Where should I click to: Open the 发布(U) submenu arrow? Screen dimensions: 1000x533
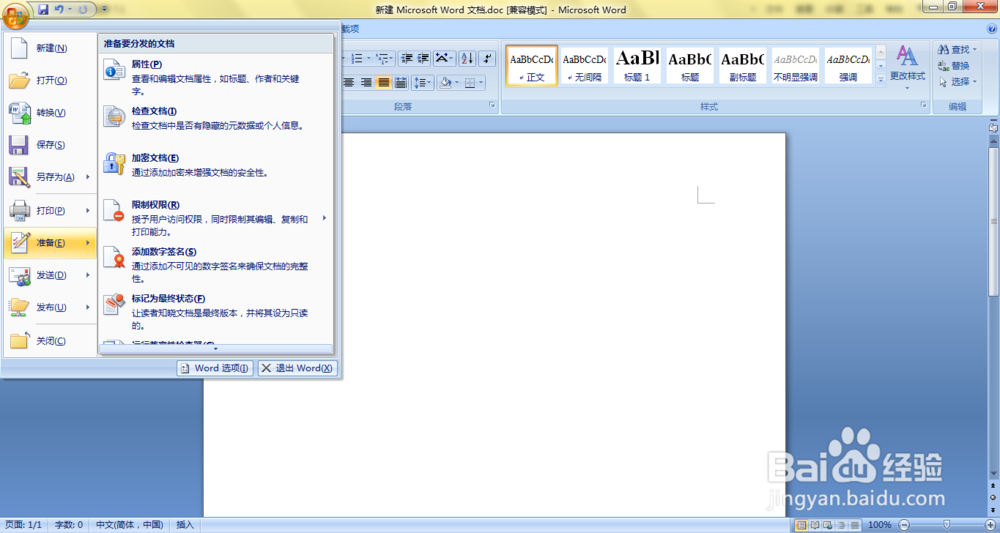tap(88, 307)
